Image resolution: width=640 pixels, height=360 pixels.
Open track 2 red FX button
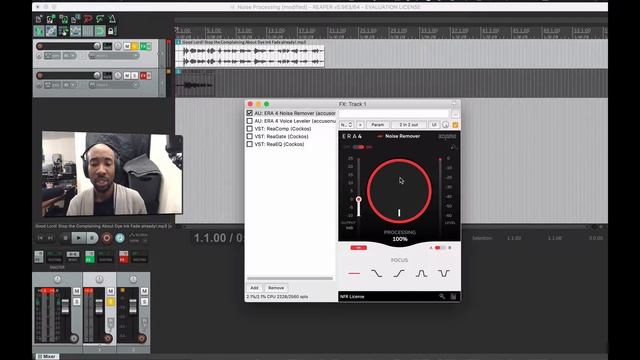coord(143,76)
